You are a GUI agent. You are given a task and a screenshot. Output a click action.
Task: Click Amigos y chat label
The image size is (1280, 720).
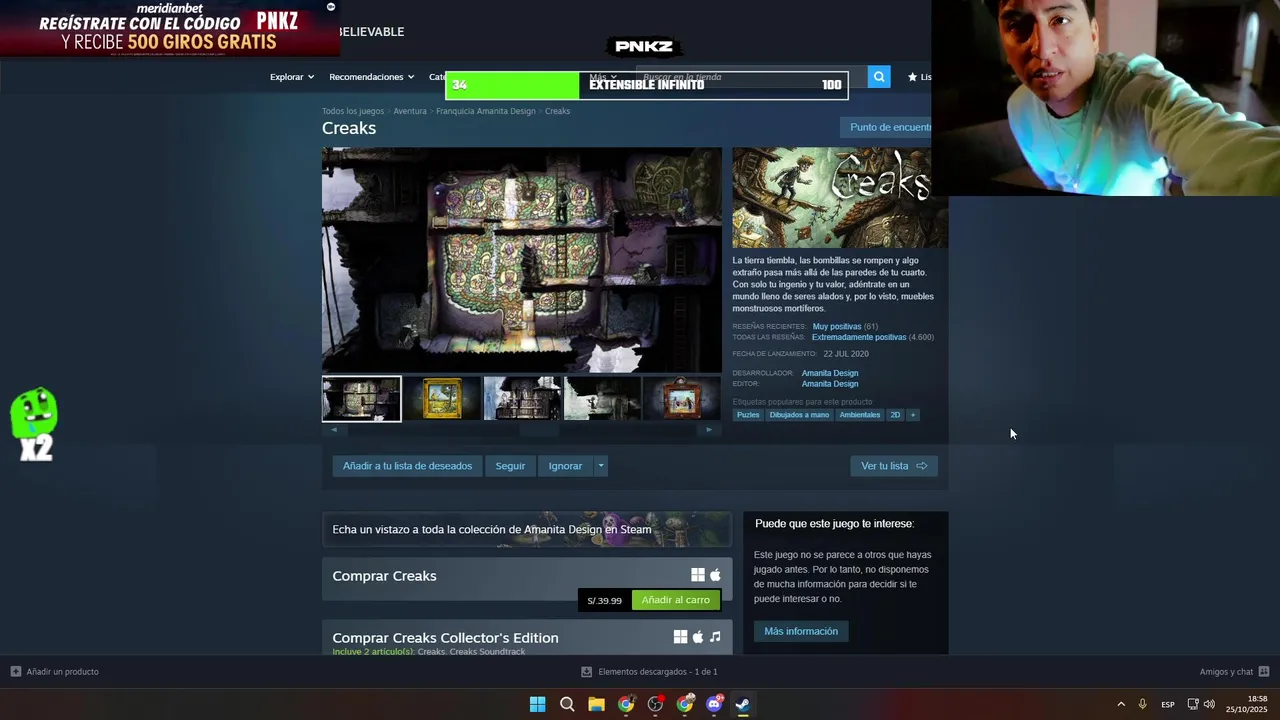coord(1226,672)
